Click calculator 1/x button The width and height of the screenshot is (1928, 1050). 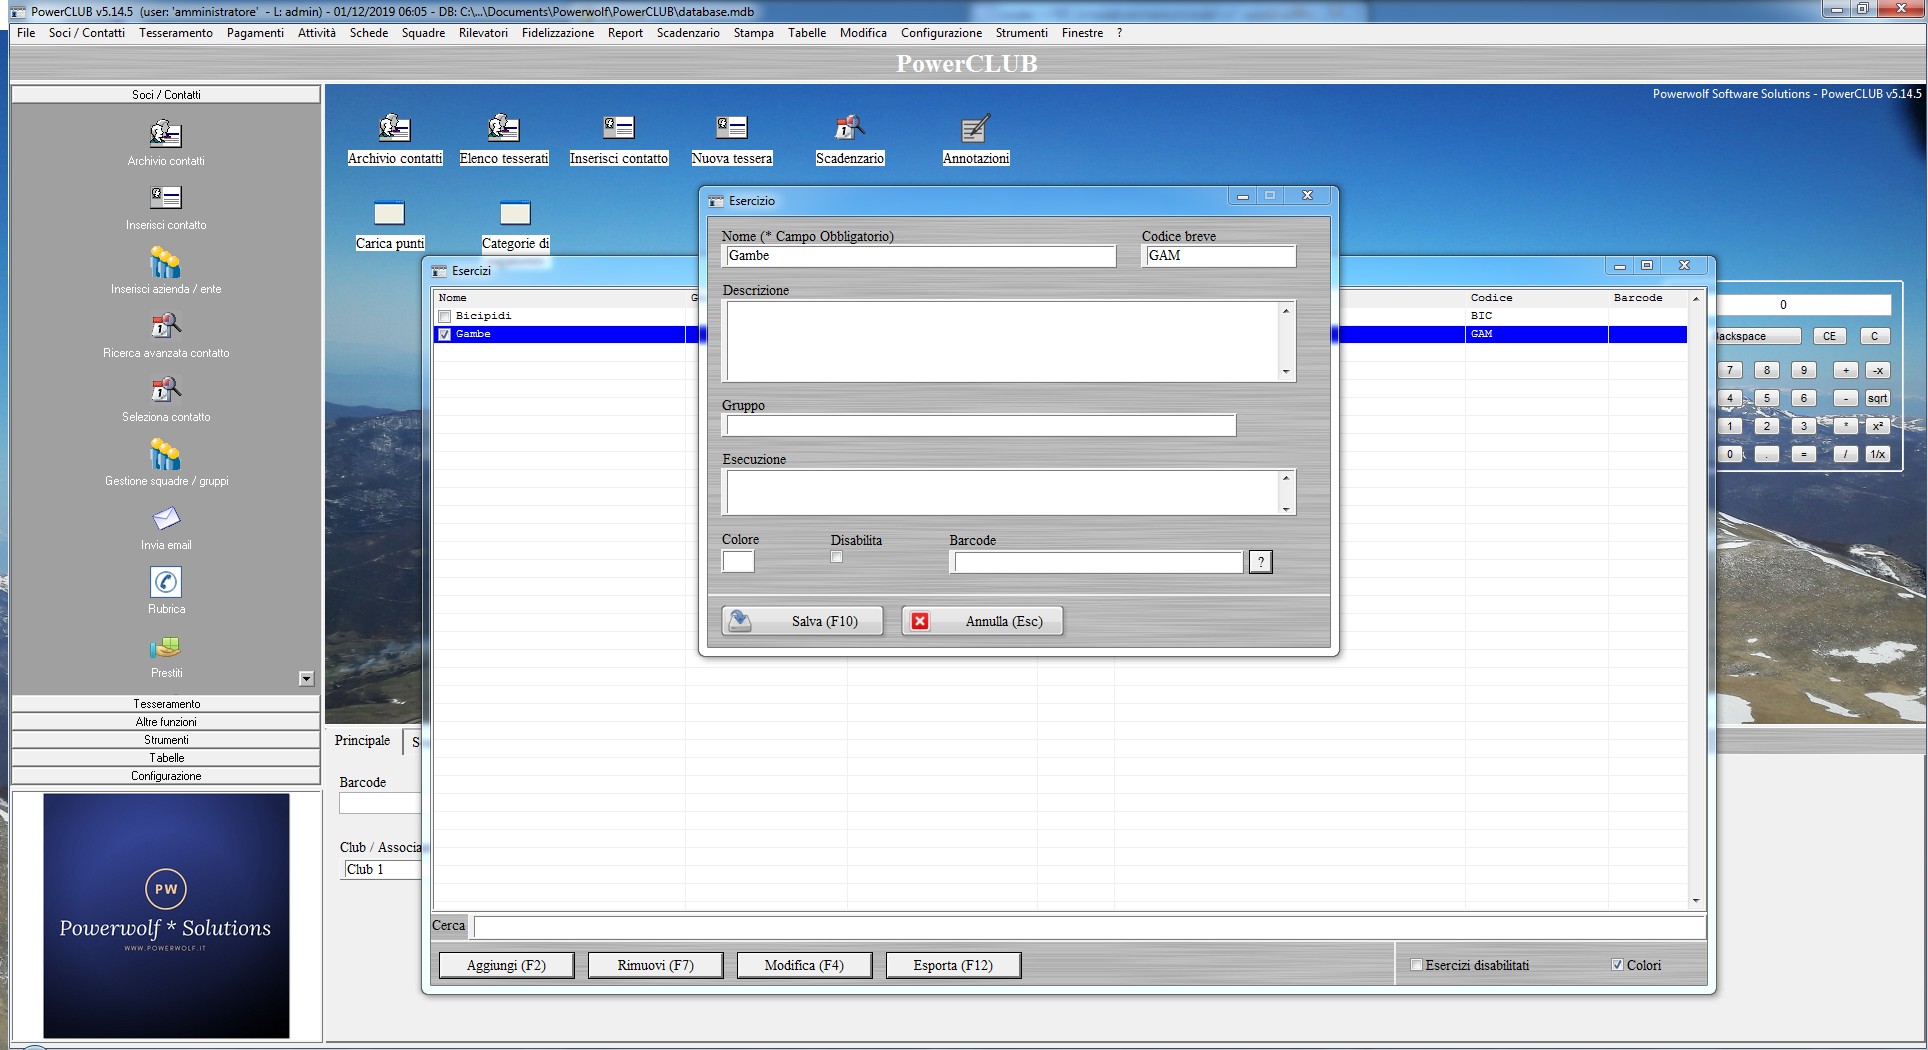coord(1877,454)
